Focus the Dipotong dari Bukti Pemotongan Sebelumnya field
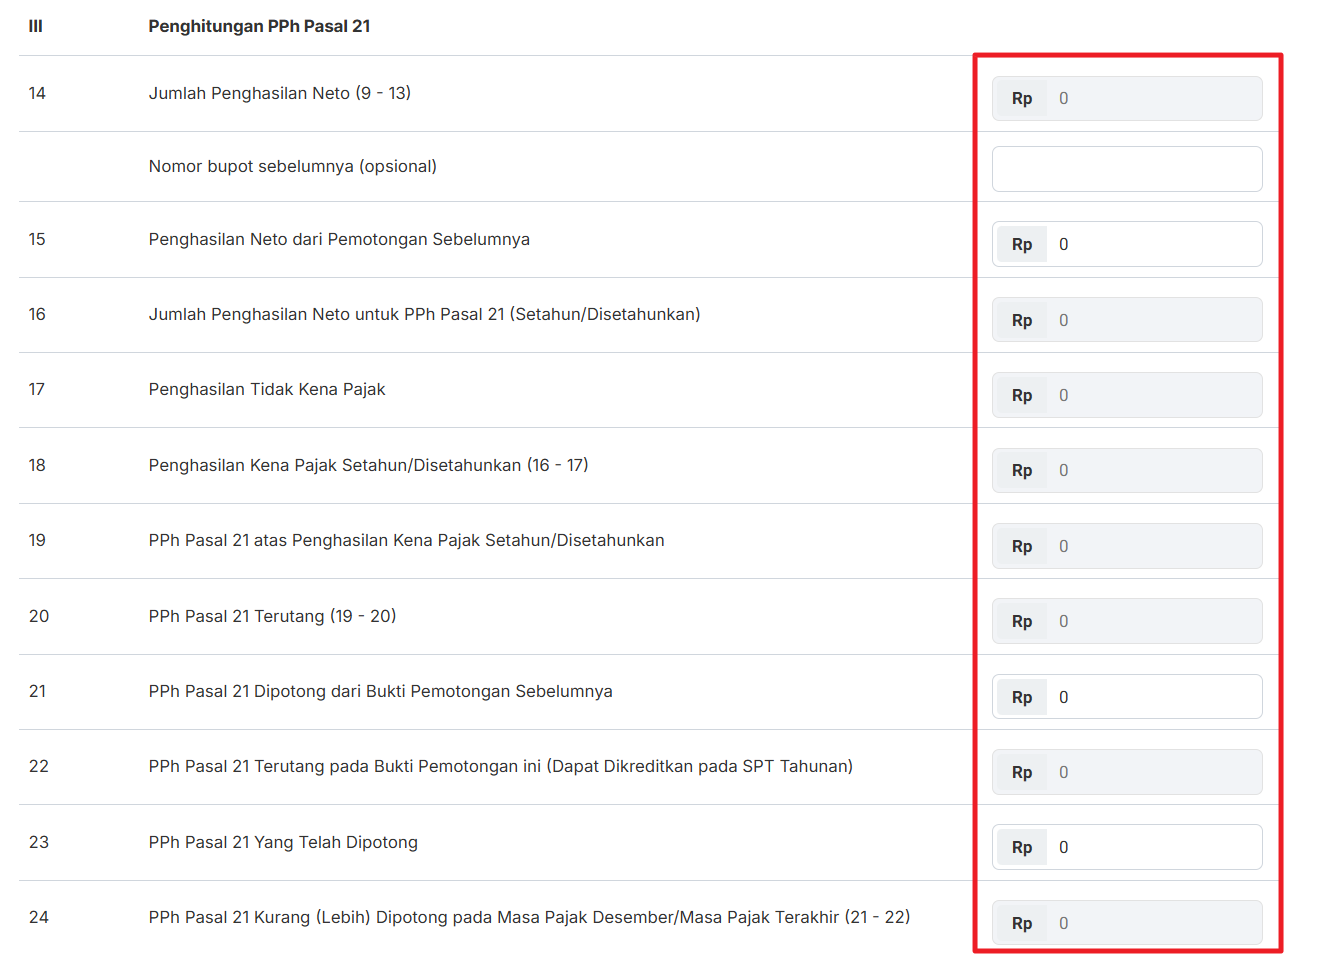Image resolution: width=1323 pixels, height=955 pixels. (x=1150, y=697)
